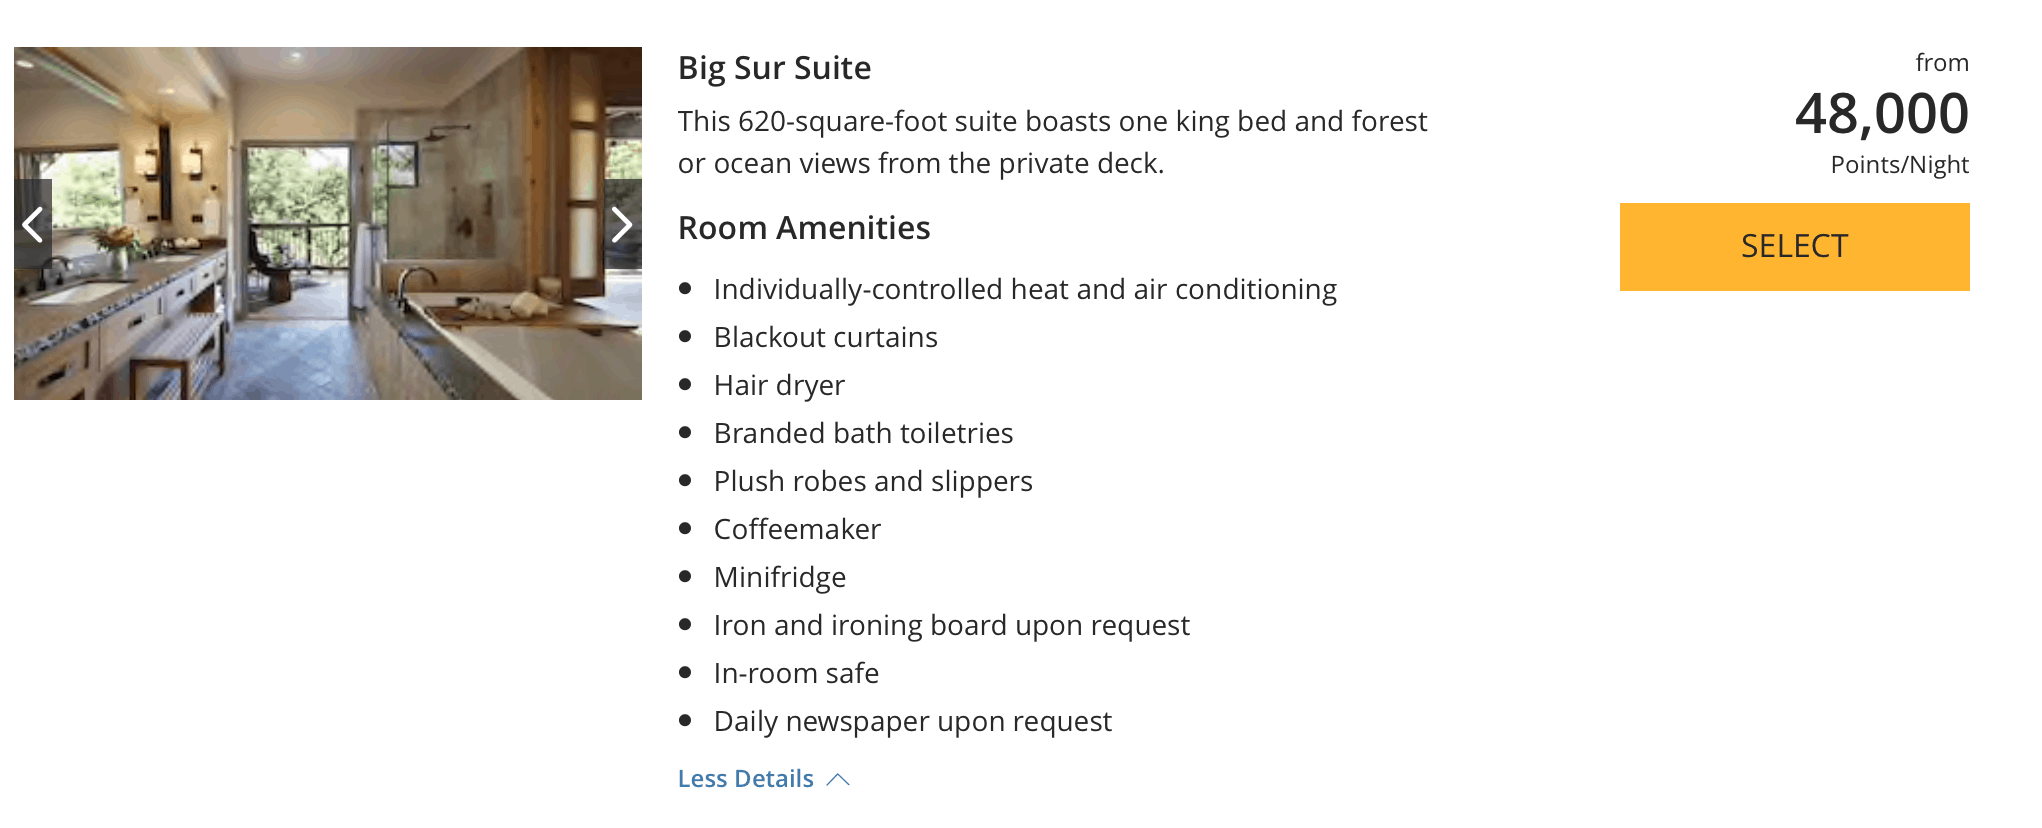
Task: Select the Big Sur Suite room
Action: point(1794,247)
